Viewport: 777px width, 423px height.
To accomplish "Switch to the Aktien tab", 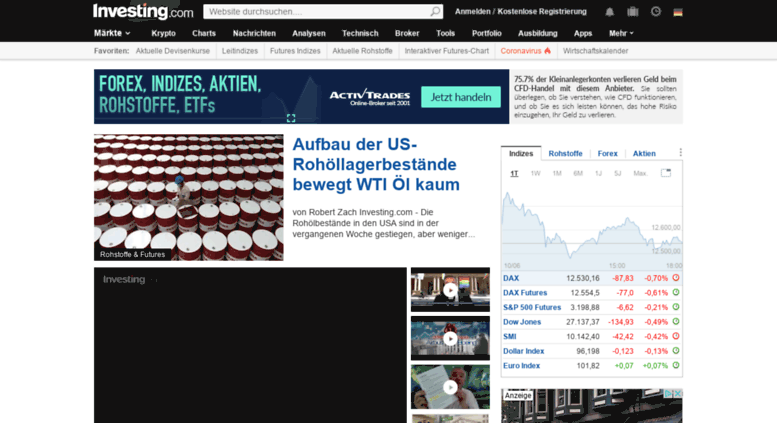I will pyautogui.click(x=644, y=154).
